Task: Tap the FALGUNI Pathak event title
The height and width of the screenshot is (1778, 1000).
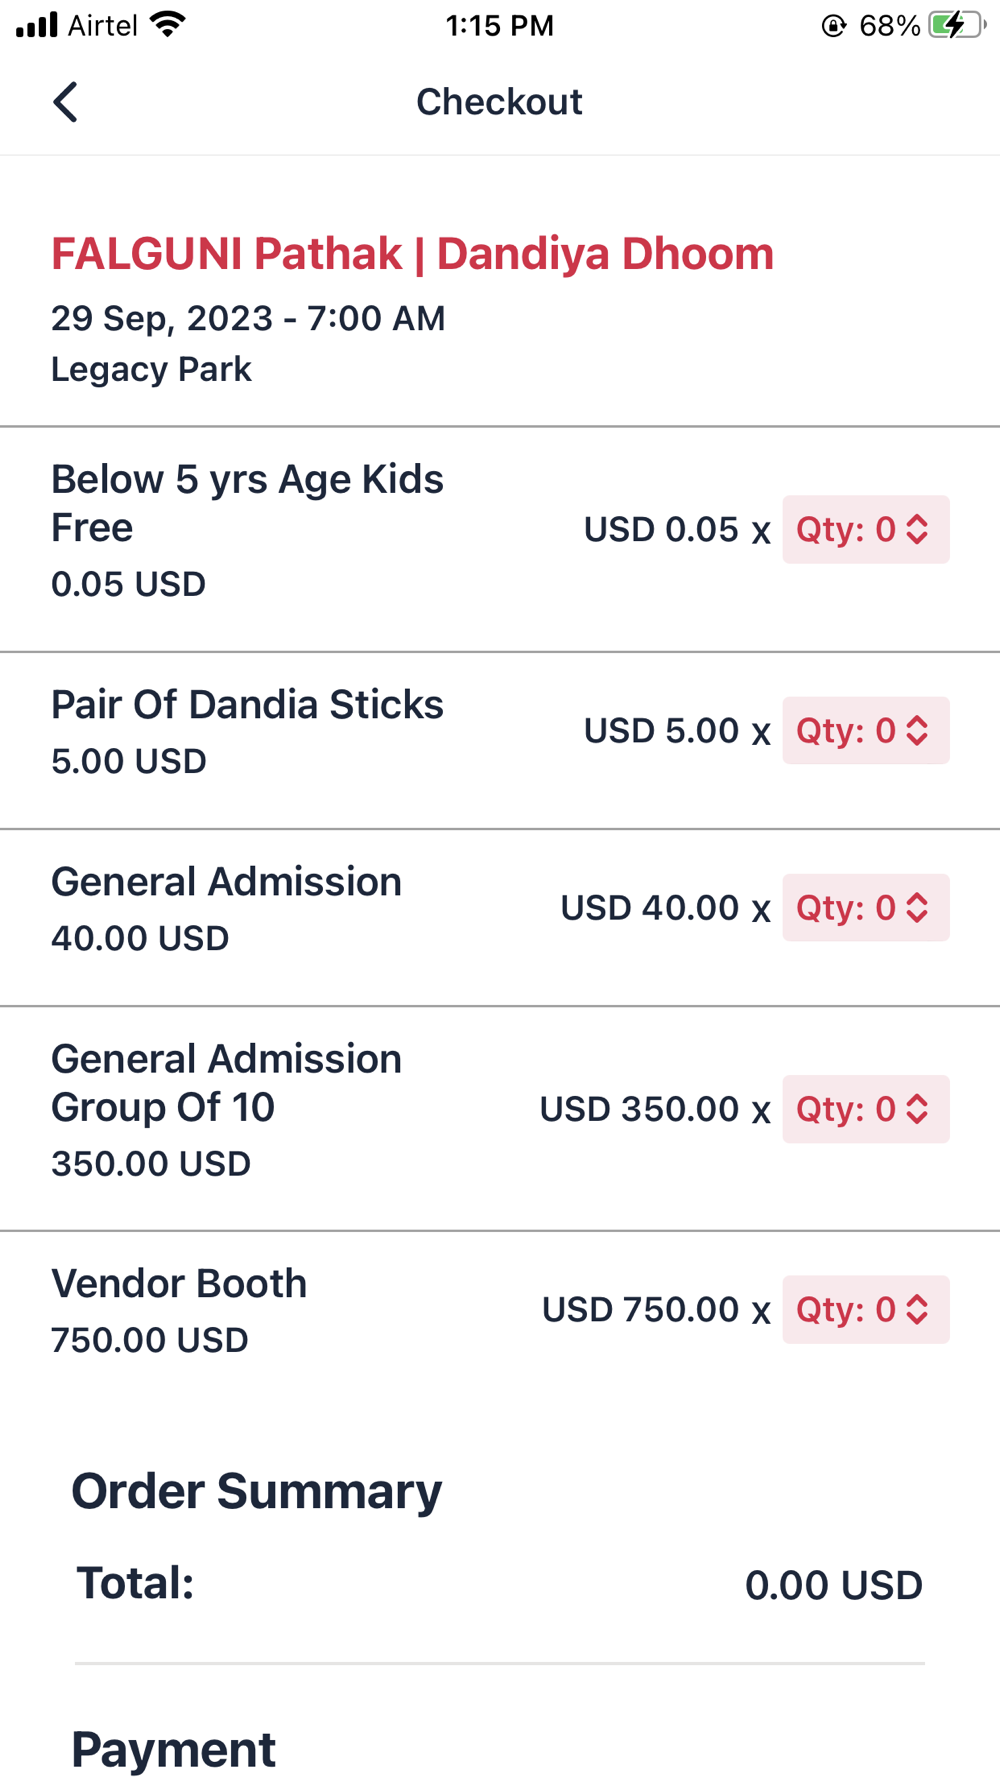Action: (412, 254)
